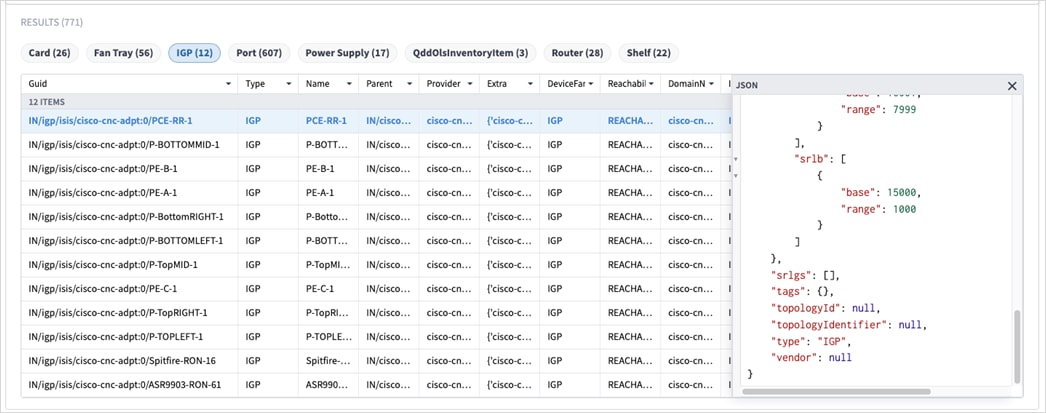Click the JSON panel horizontal scrollbar

(836, 392)
